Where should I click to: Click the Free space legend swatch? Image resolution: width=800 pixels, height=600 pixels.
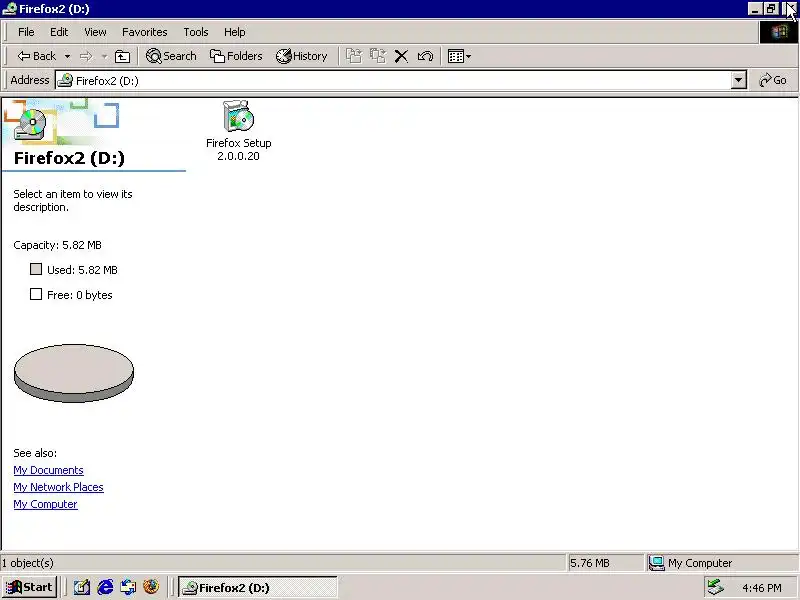point(36,294)
